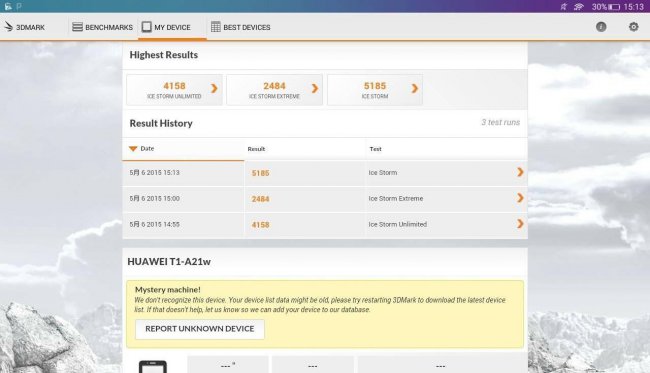Viewport: 650px width, 373px height.
Task: Click the 4158 score in history
Action: (260, 225)
